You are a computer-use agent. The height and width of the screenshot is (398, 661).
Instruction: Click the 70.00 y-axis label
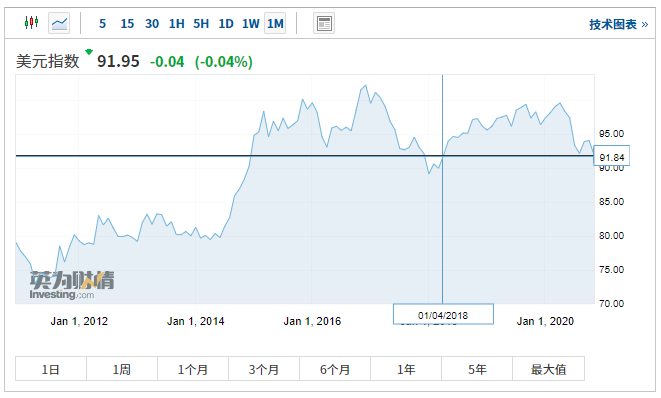[611, 304]
